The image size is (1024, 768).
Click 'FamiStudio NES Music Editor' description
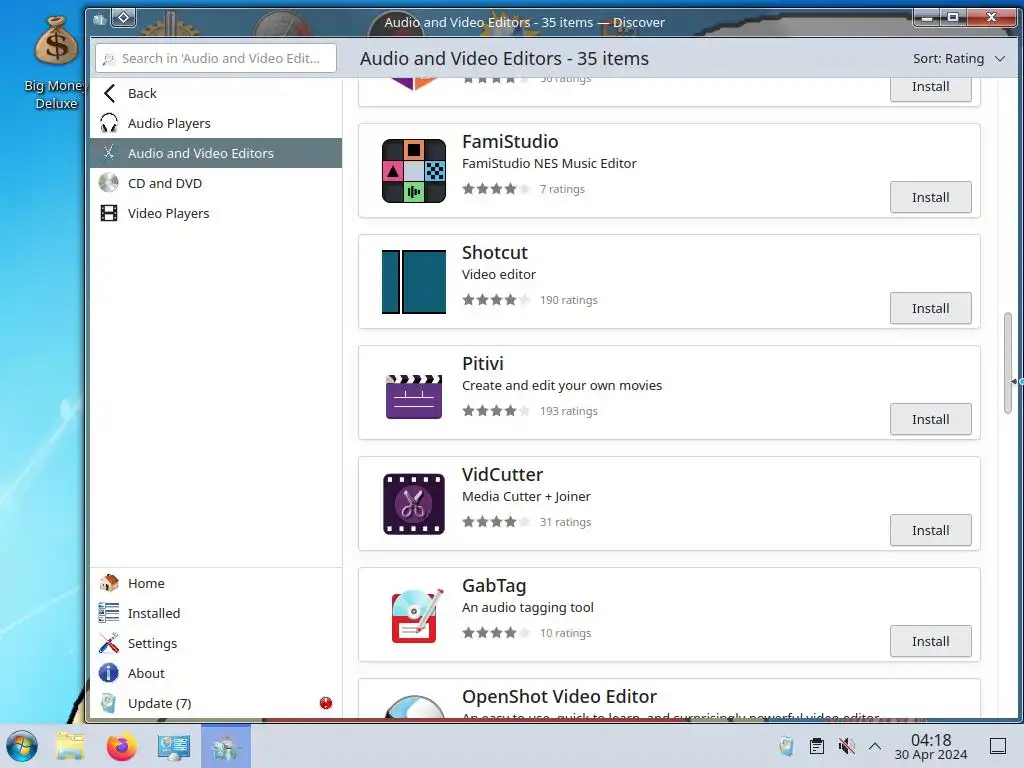549,163
